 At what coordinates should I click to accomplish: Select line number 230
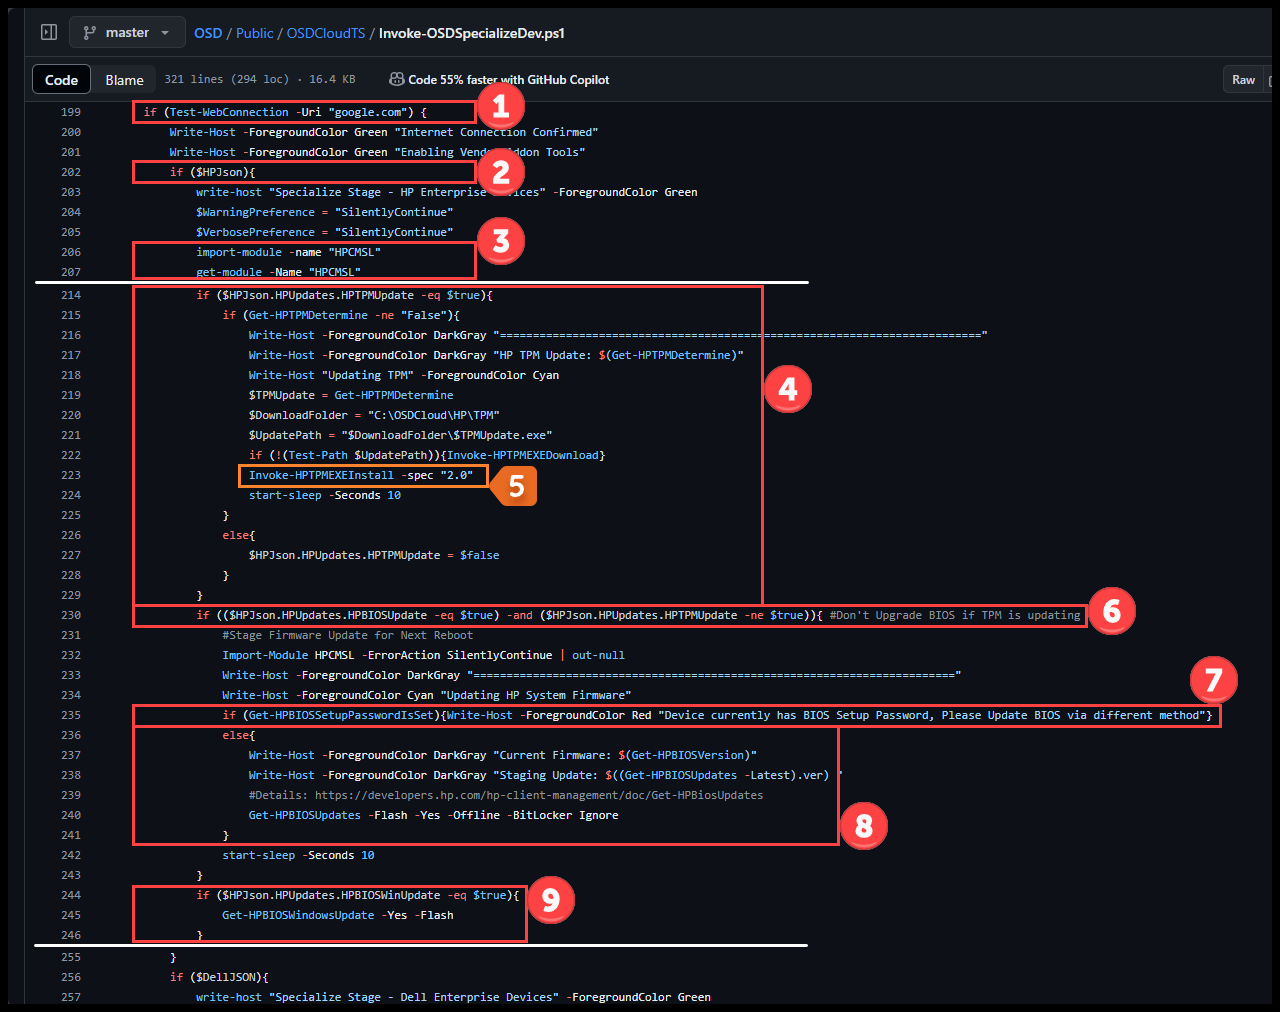[x=70, y=615]
